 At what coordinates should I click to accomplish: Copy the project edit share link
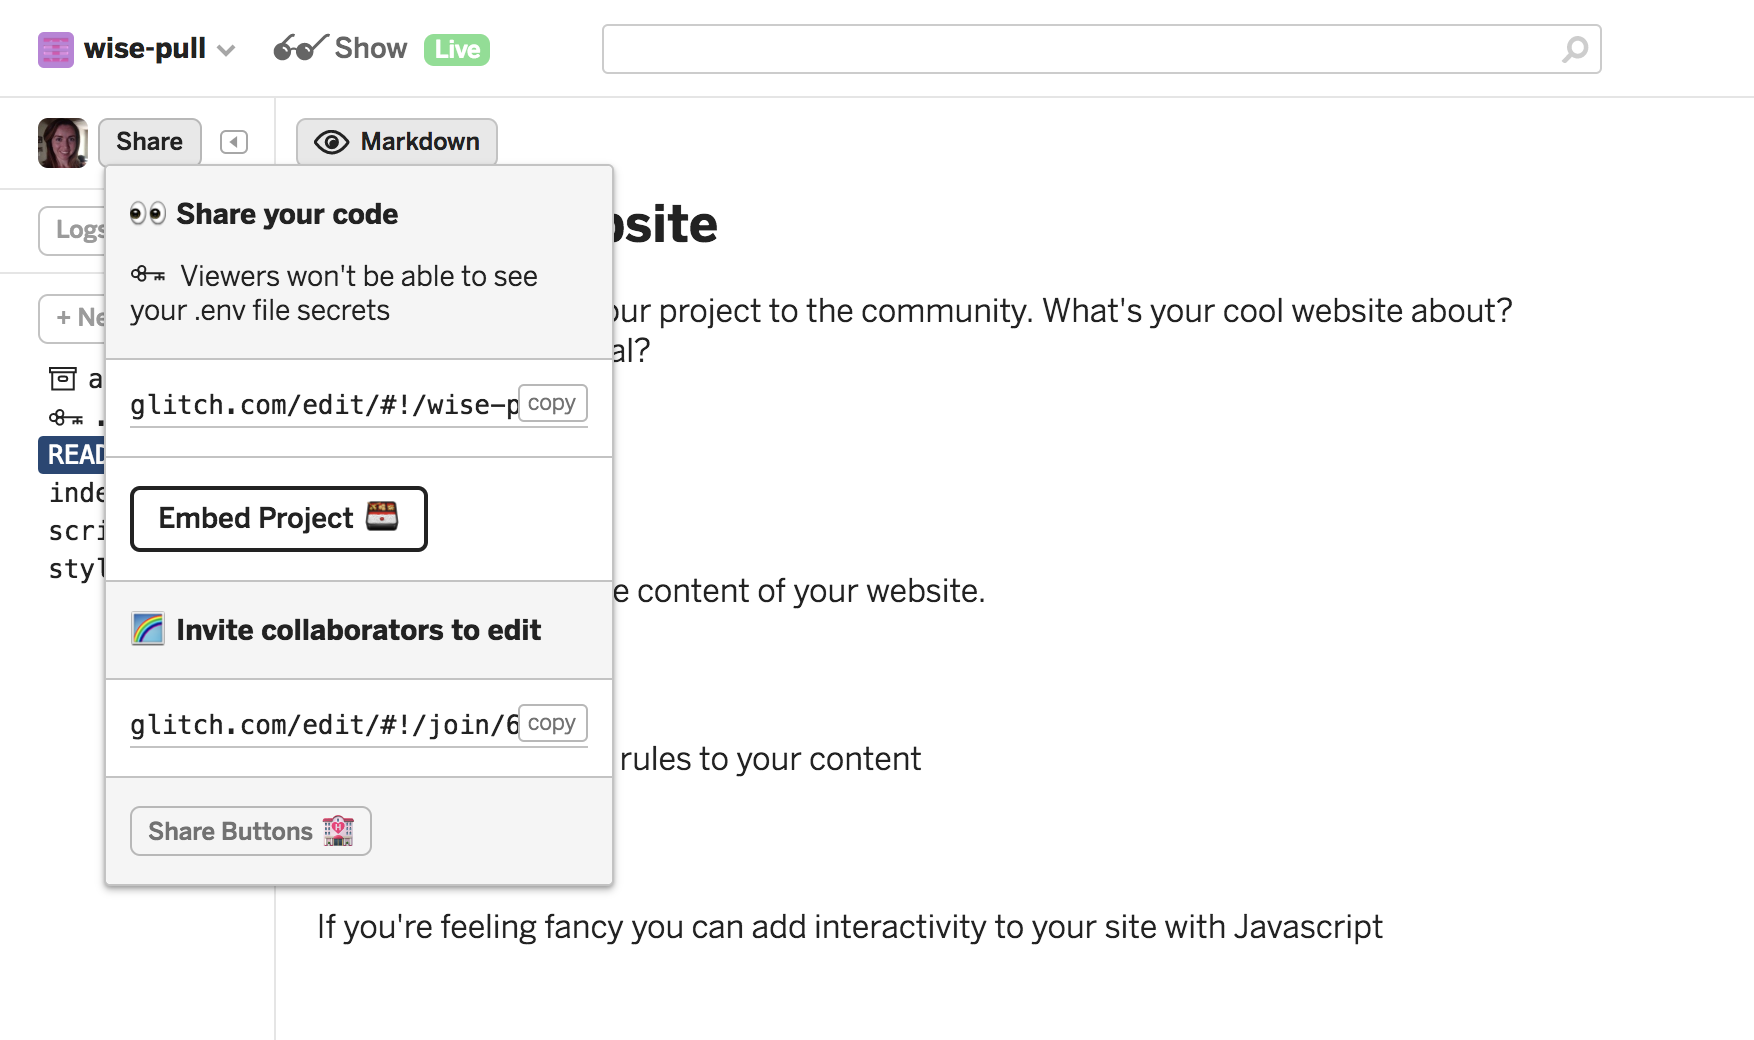click(552, 403)
